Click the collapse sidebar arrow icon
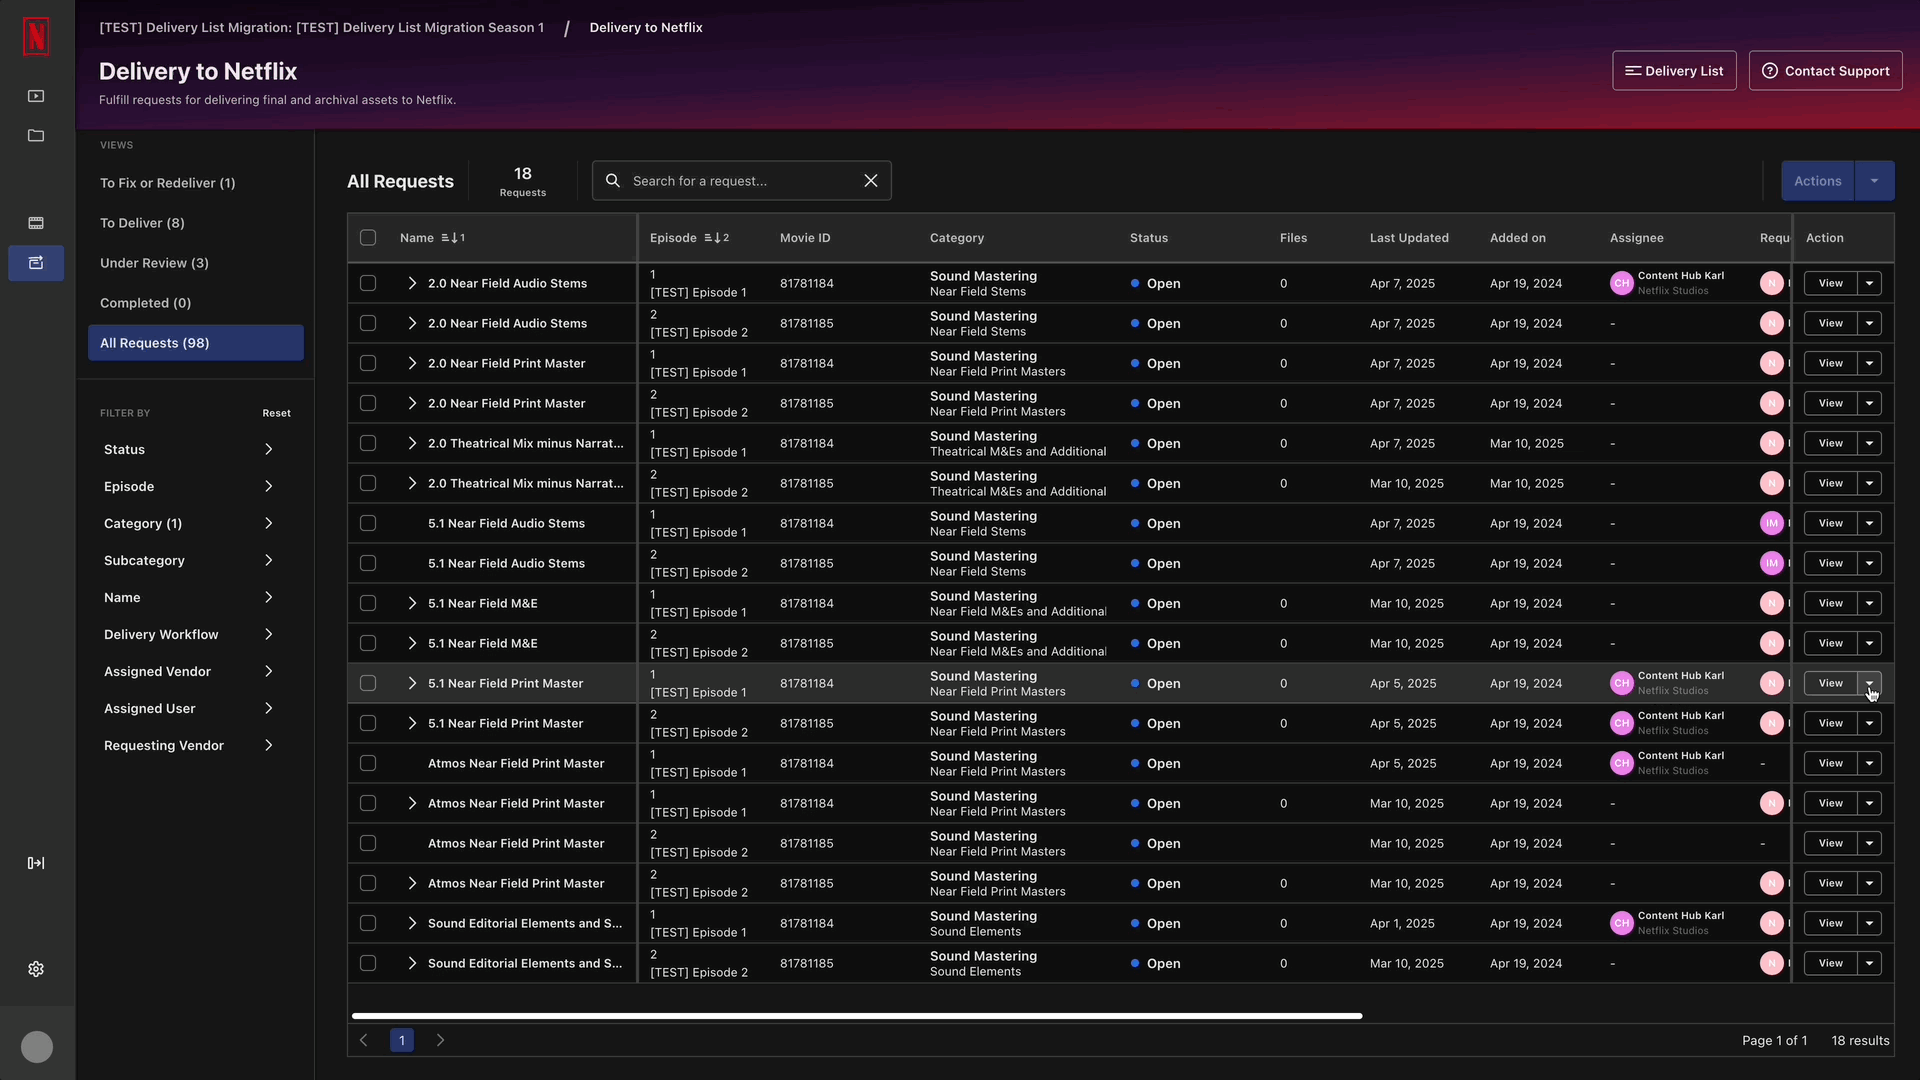 [x=36, y=863]
